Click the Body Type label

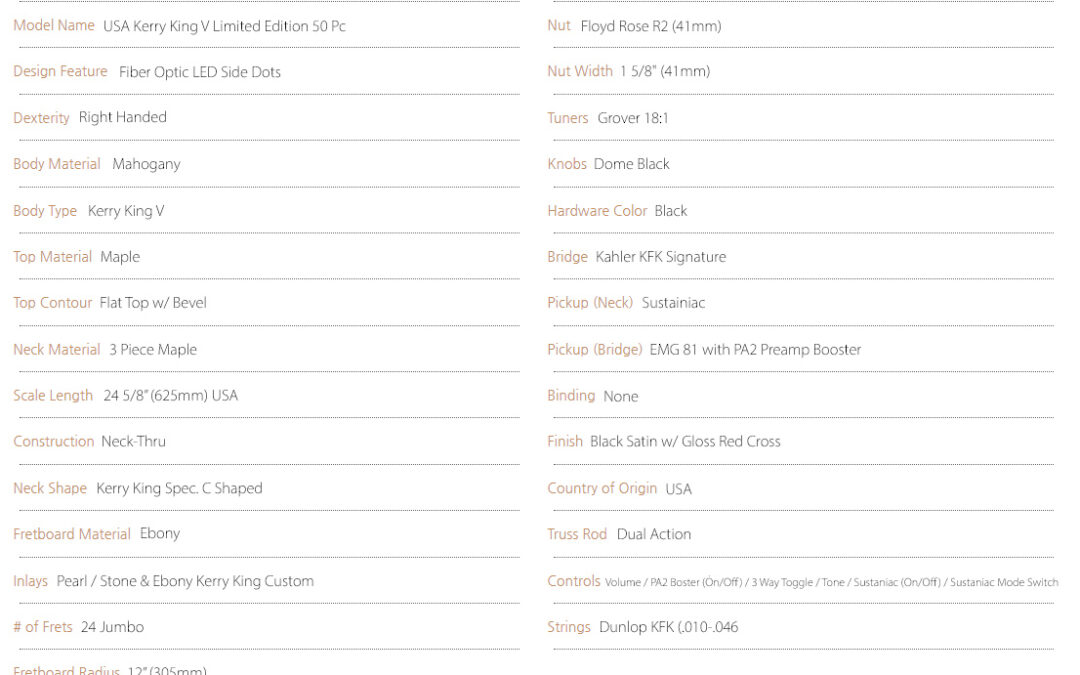click(45, 211)
